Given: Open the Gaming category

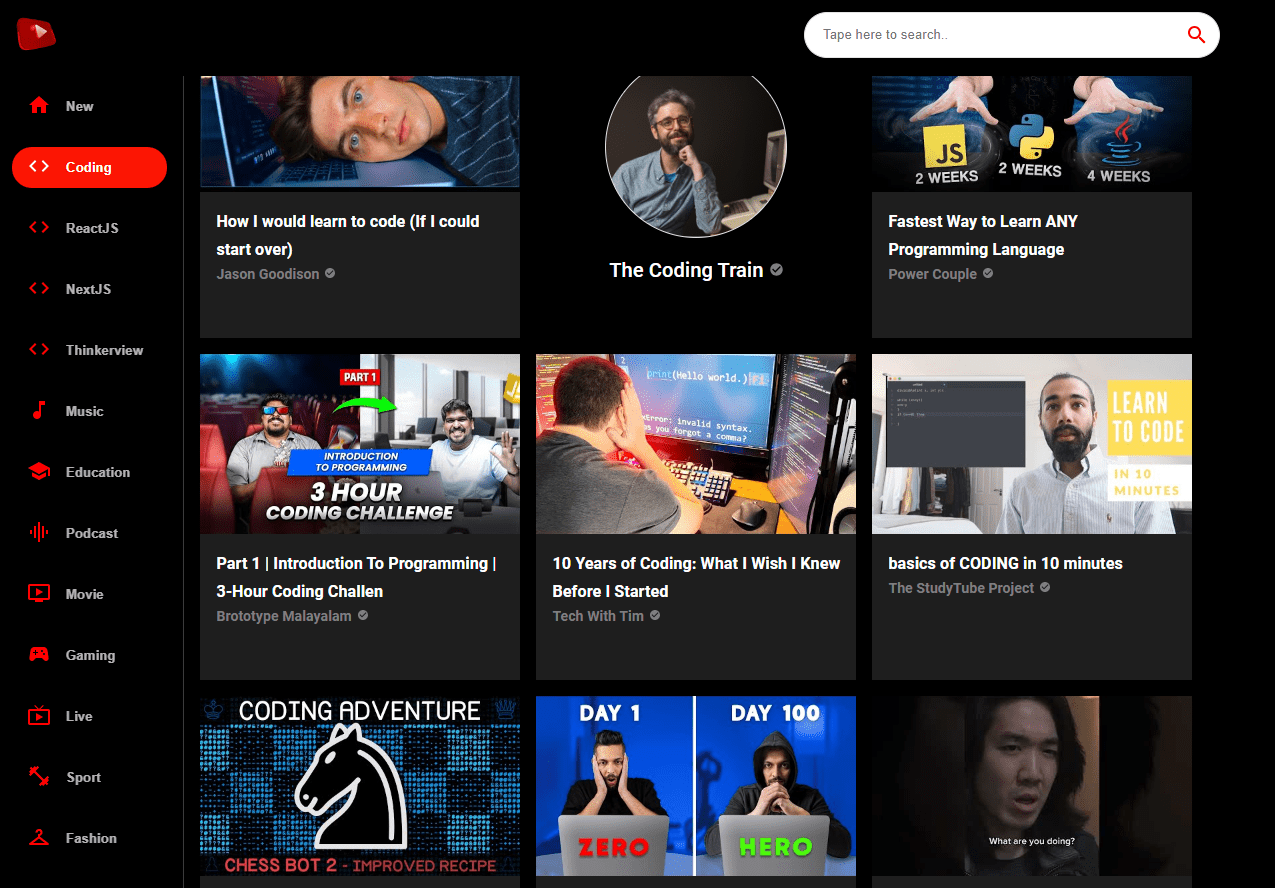Looking at the screenshot, I should (91, 655).
